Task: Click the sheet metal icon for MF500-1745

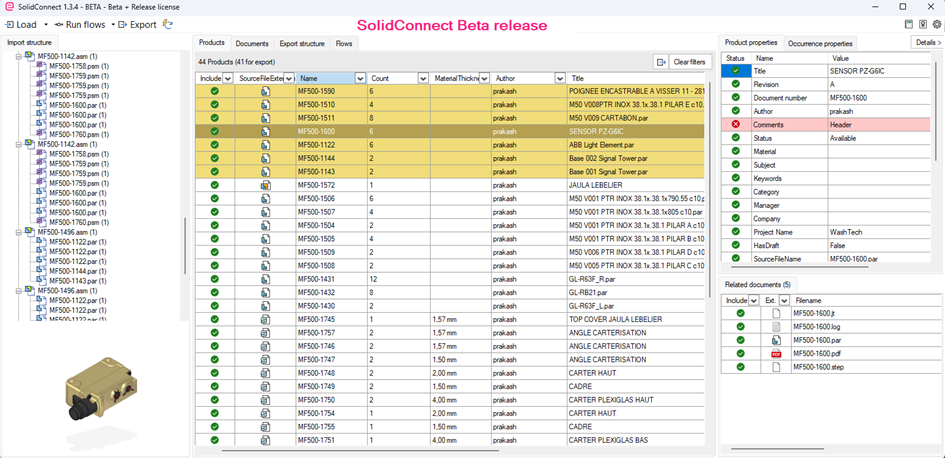Action: click(x=265, y=319)
